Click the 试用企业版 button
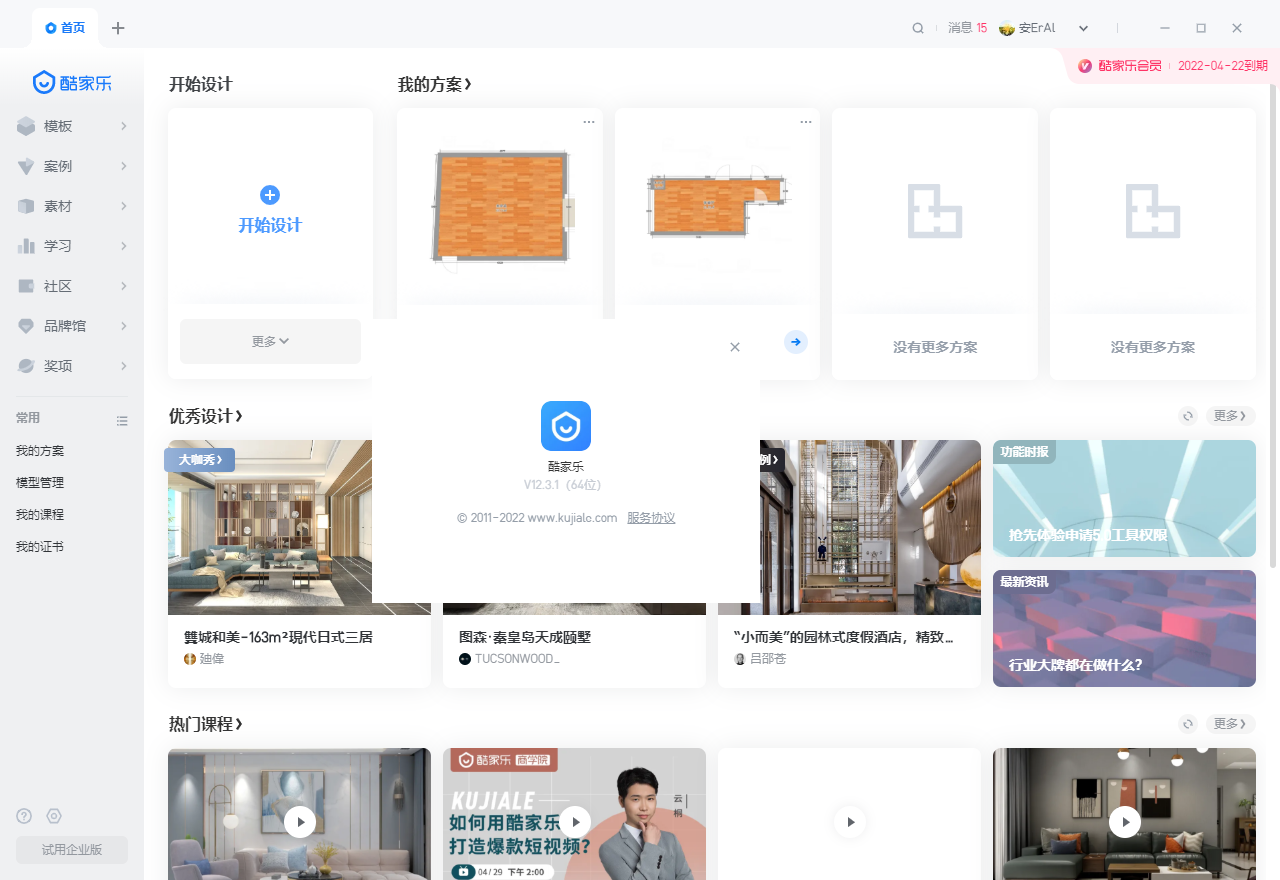 click(72, 850)
